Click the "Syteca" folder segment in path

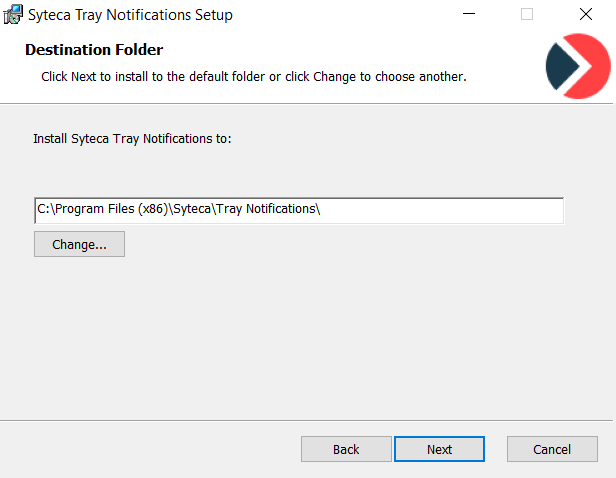[x=190, y=209]
